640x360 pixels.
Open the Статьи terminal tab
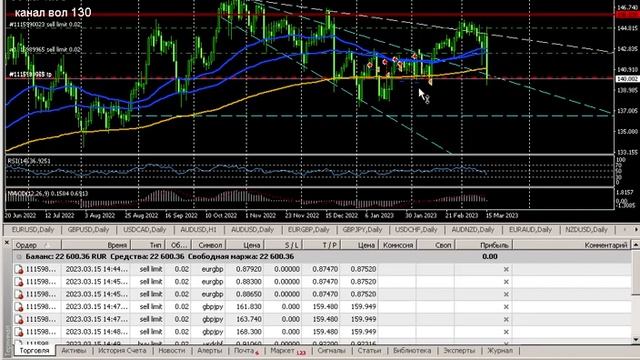tap(369, 351)
